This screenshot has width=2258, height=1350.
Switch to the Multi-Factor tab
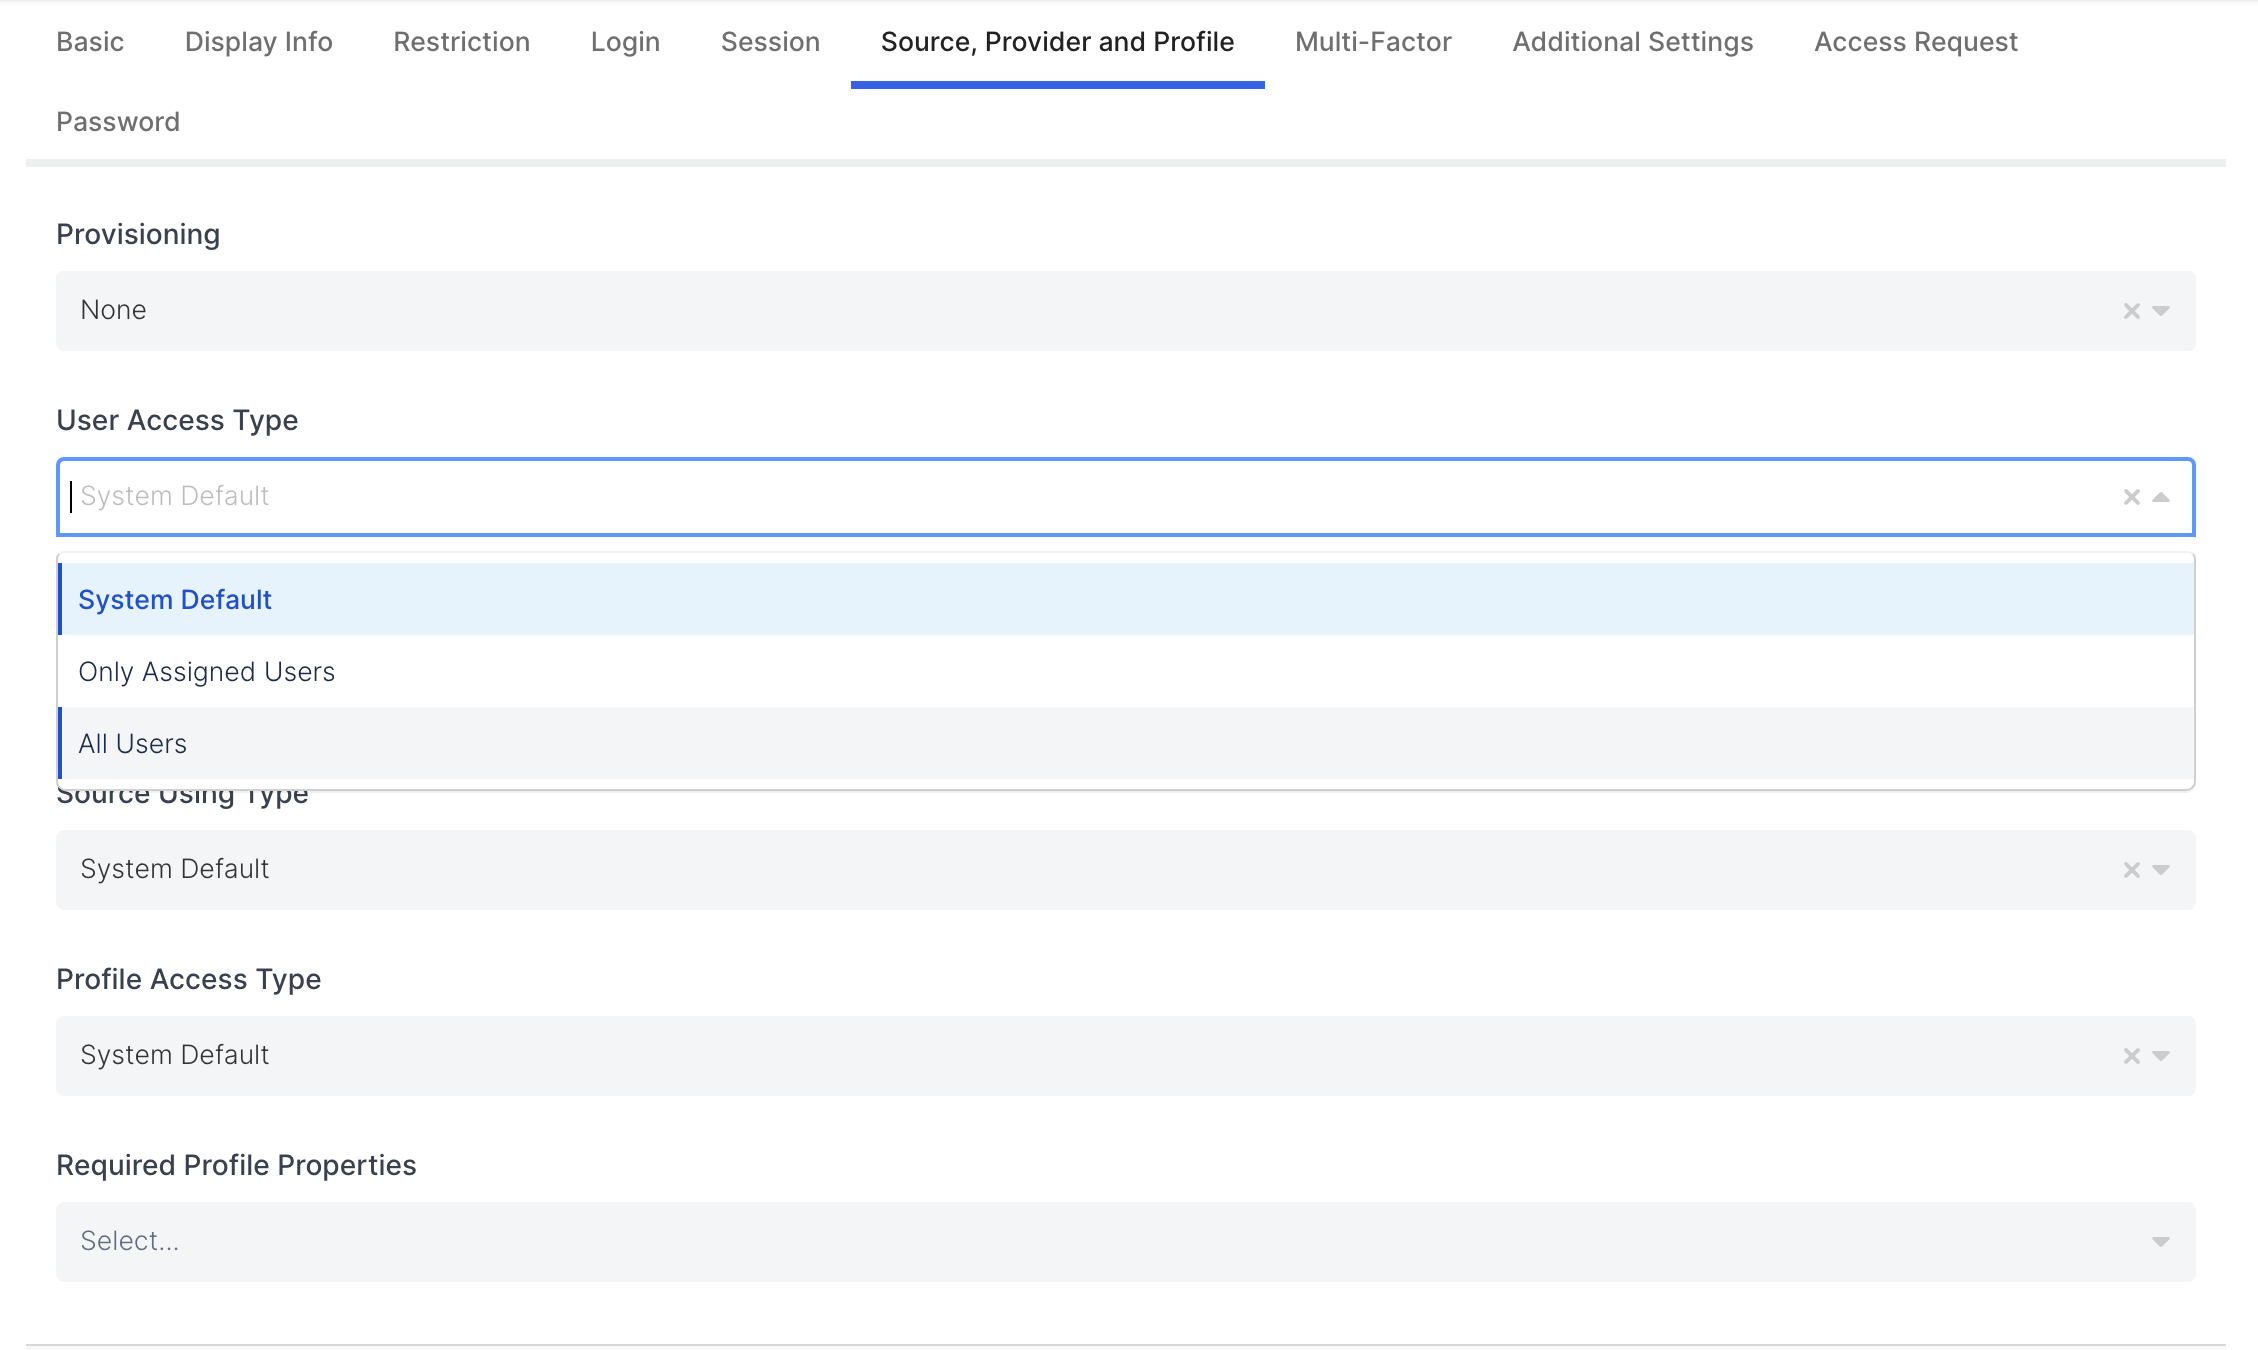(1372, 42)
